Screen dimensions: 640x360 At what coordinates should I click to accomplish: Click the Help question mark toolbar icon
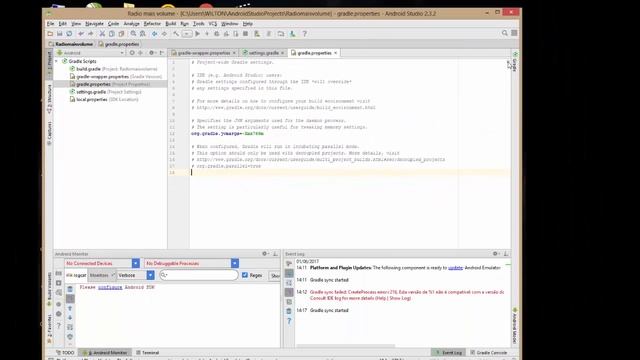tap(304, 34)
